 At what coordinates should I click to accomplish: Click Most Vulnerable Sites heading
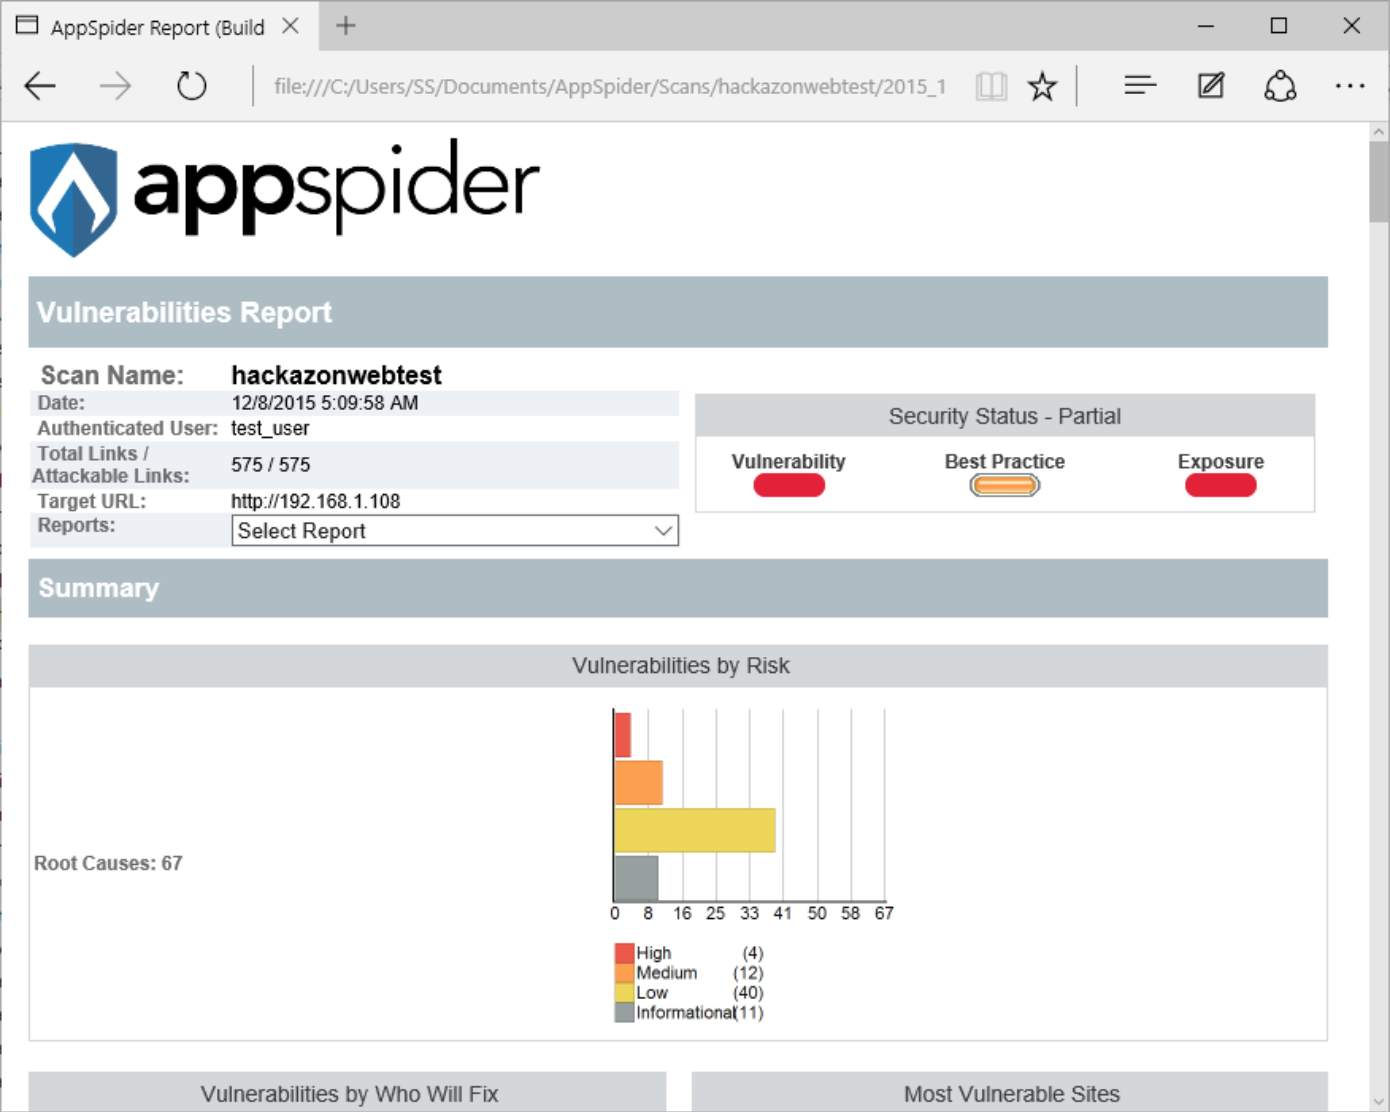pos(1012,1094)
